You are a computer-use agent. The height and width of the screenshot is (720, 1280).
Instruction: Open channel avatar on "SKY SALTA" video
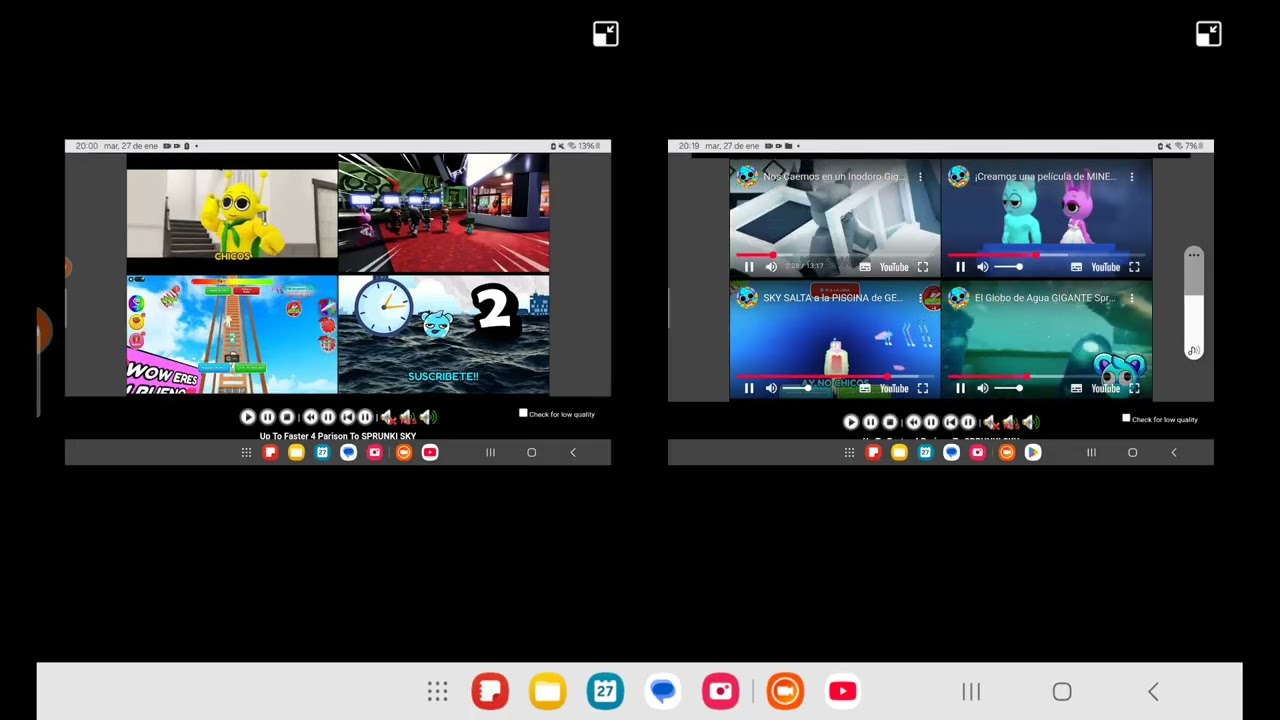click(747, 298)
